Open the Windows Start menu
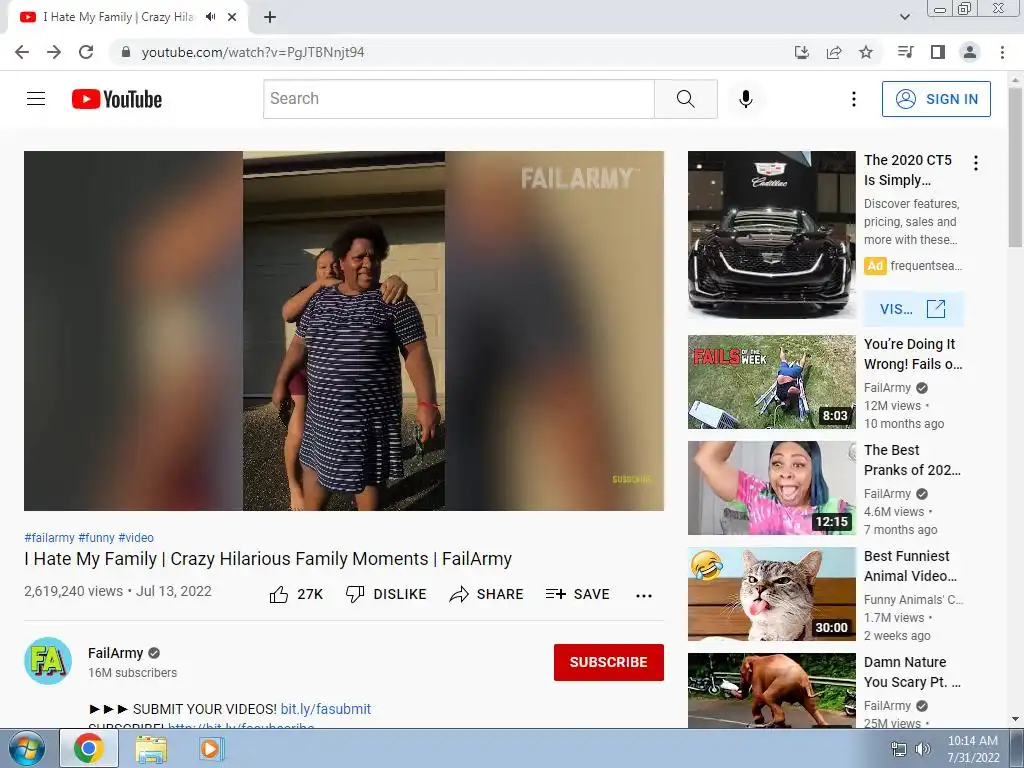Viewport: 1024px width, 768px height. [x=26, y=748]
